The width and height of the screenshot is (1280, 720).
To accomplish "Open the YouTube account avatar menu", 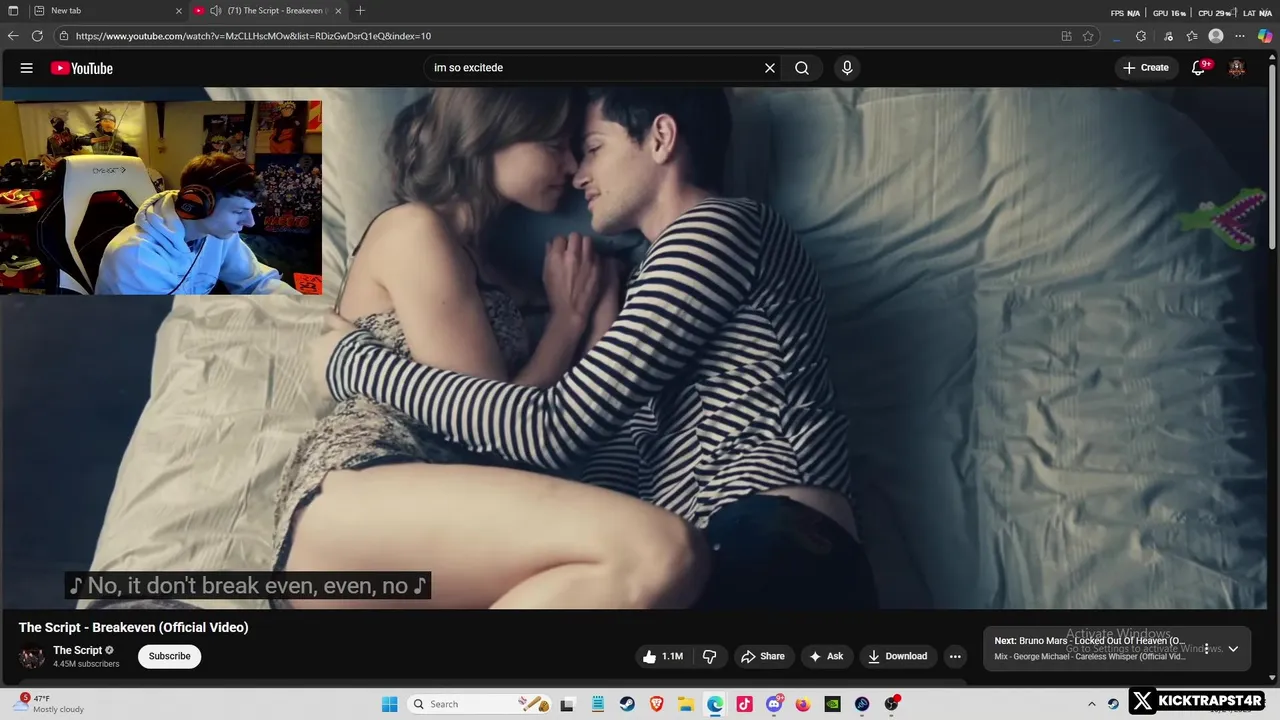I will point(1237,68).
